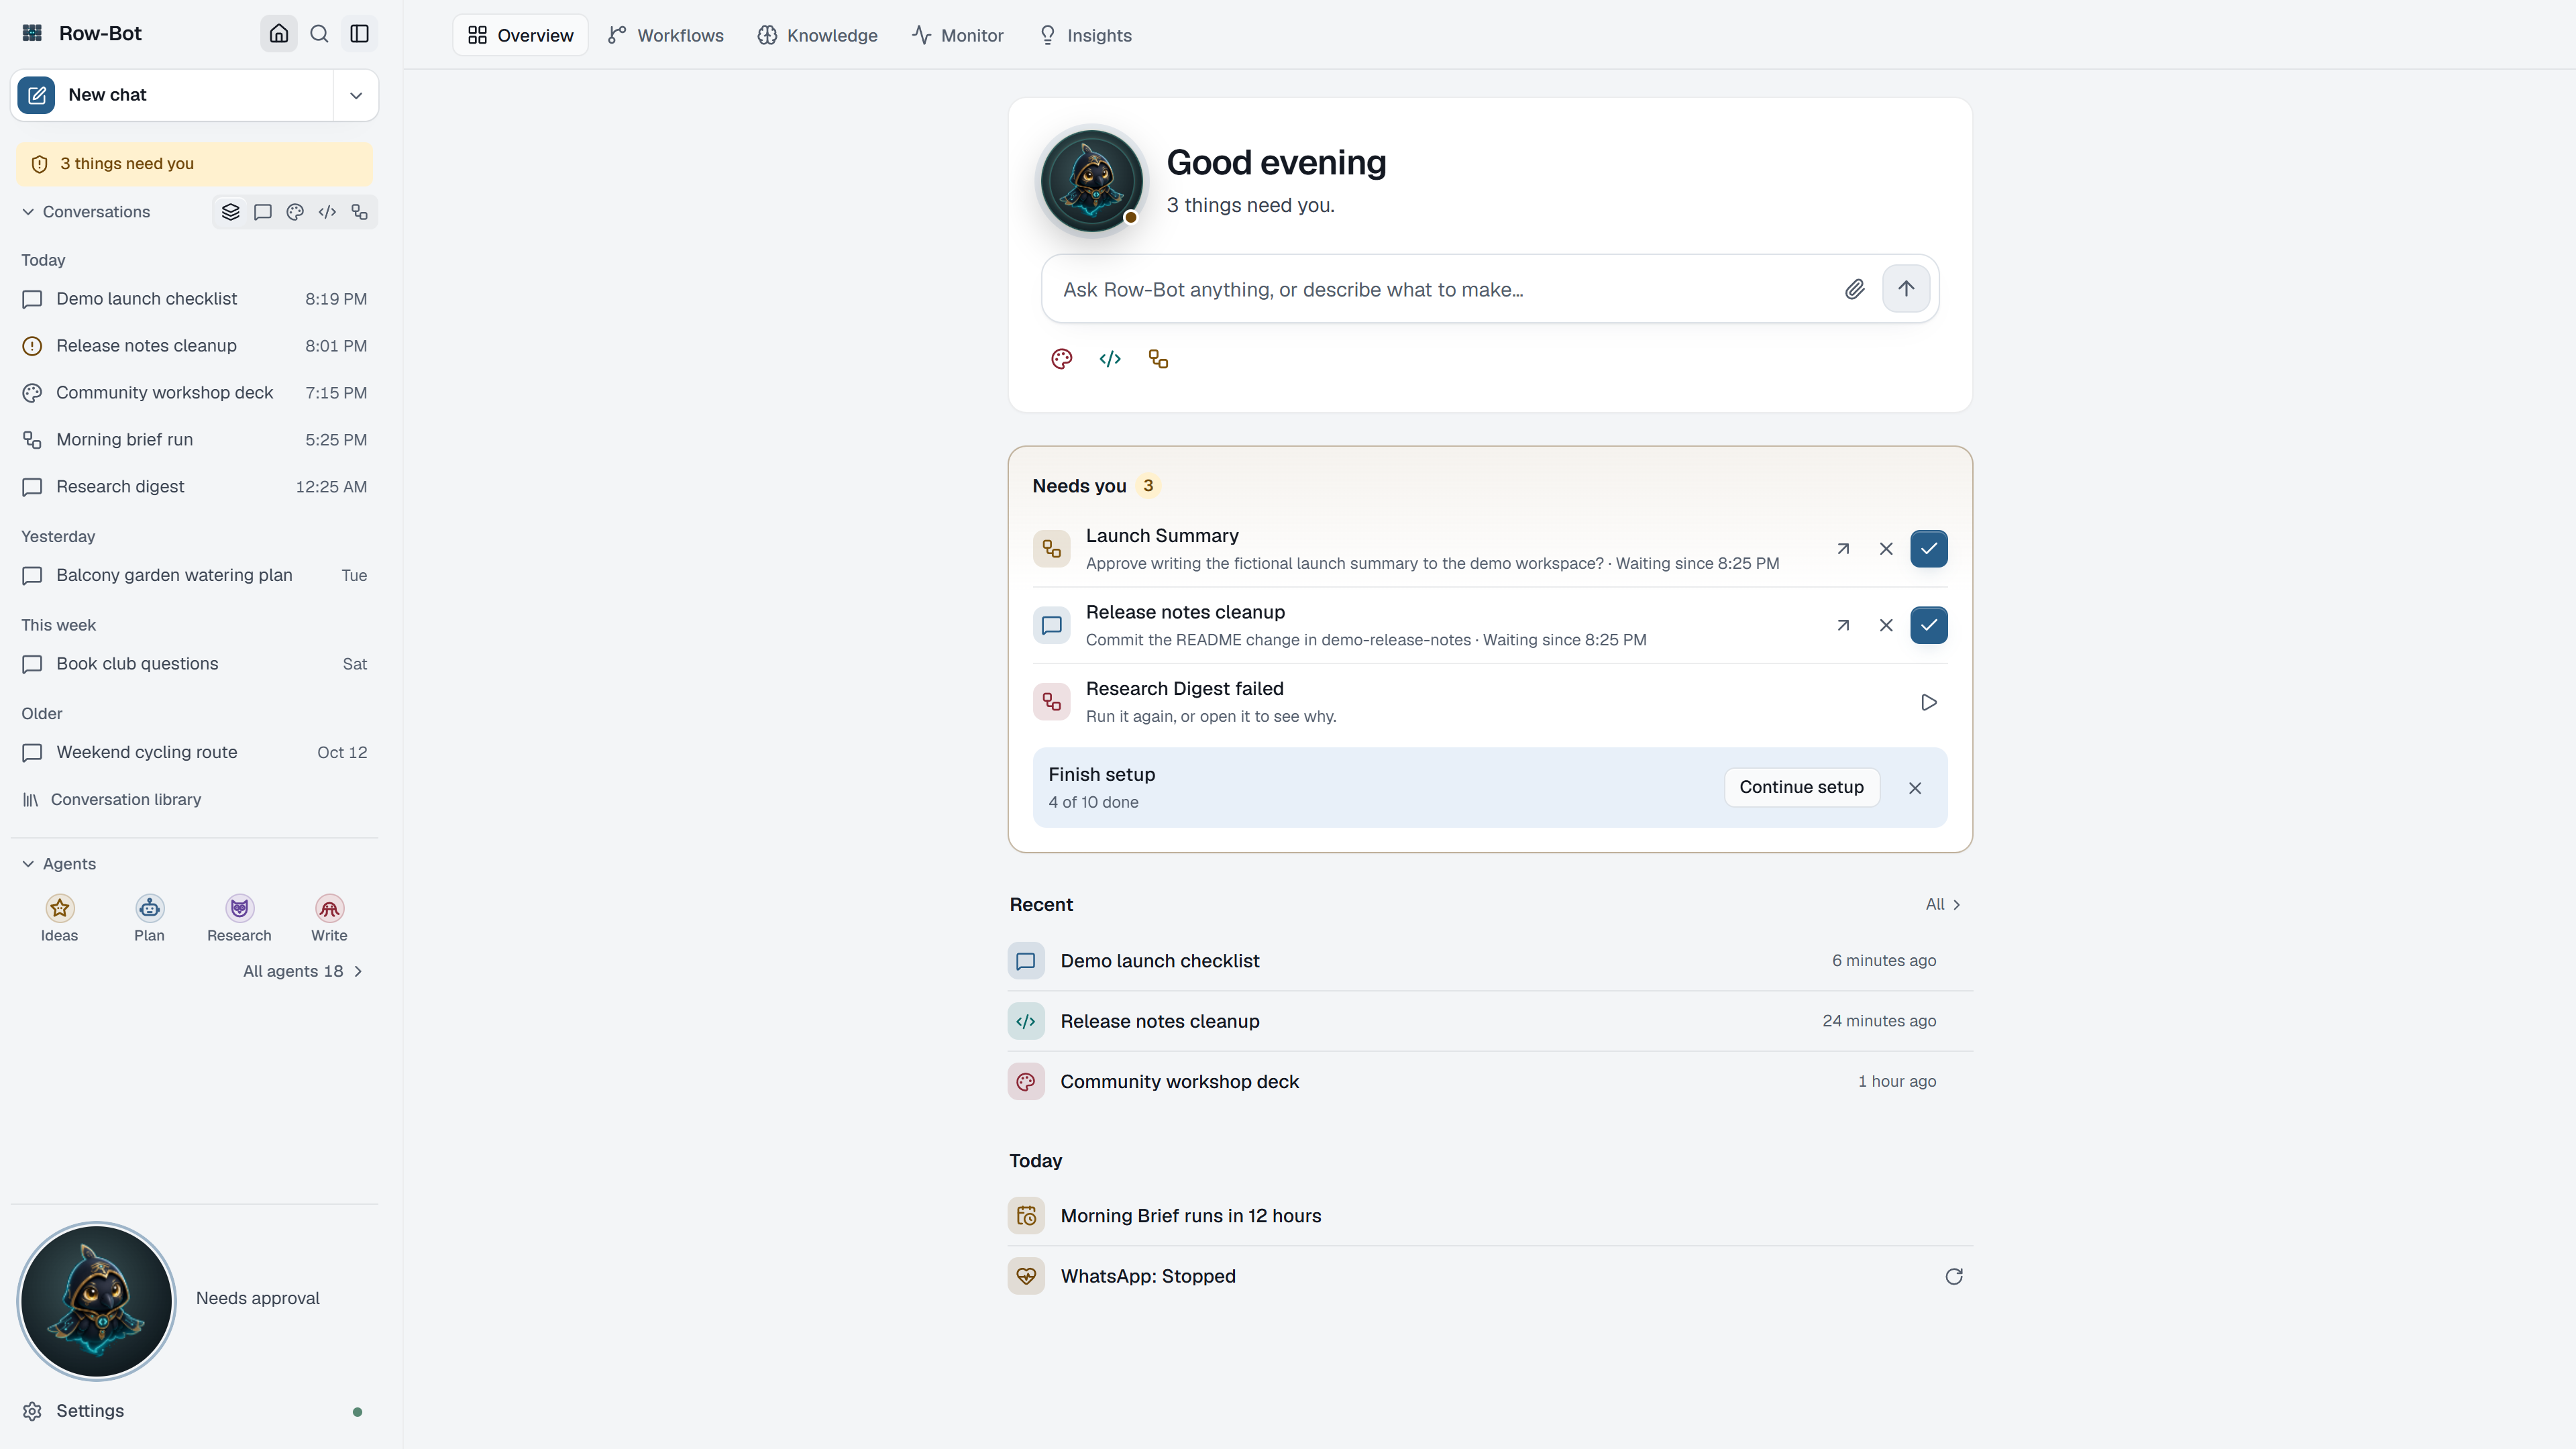Dismiss the Finish setup banner

pos(1915,789)
